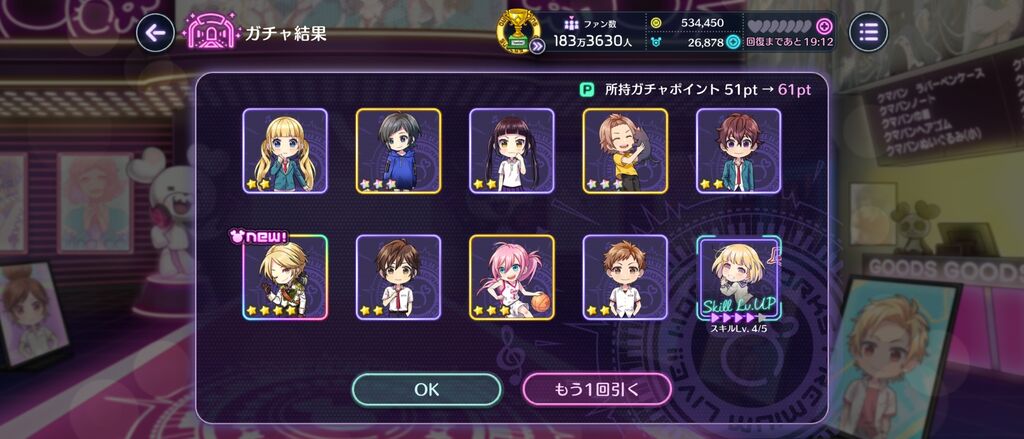The width and height of the screenshot is (1024, 439).
Task: Confirm results with the OK button
Action: tap(426, 389)
